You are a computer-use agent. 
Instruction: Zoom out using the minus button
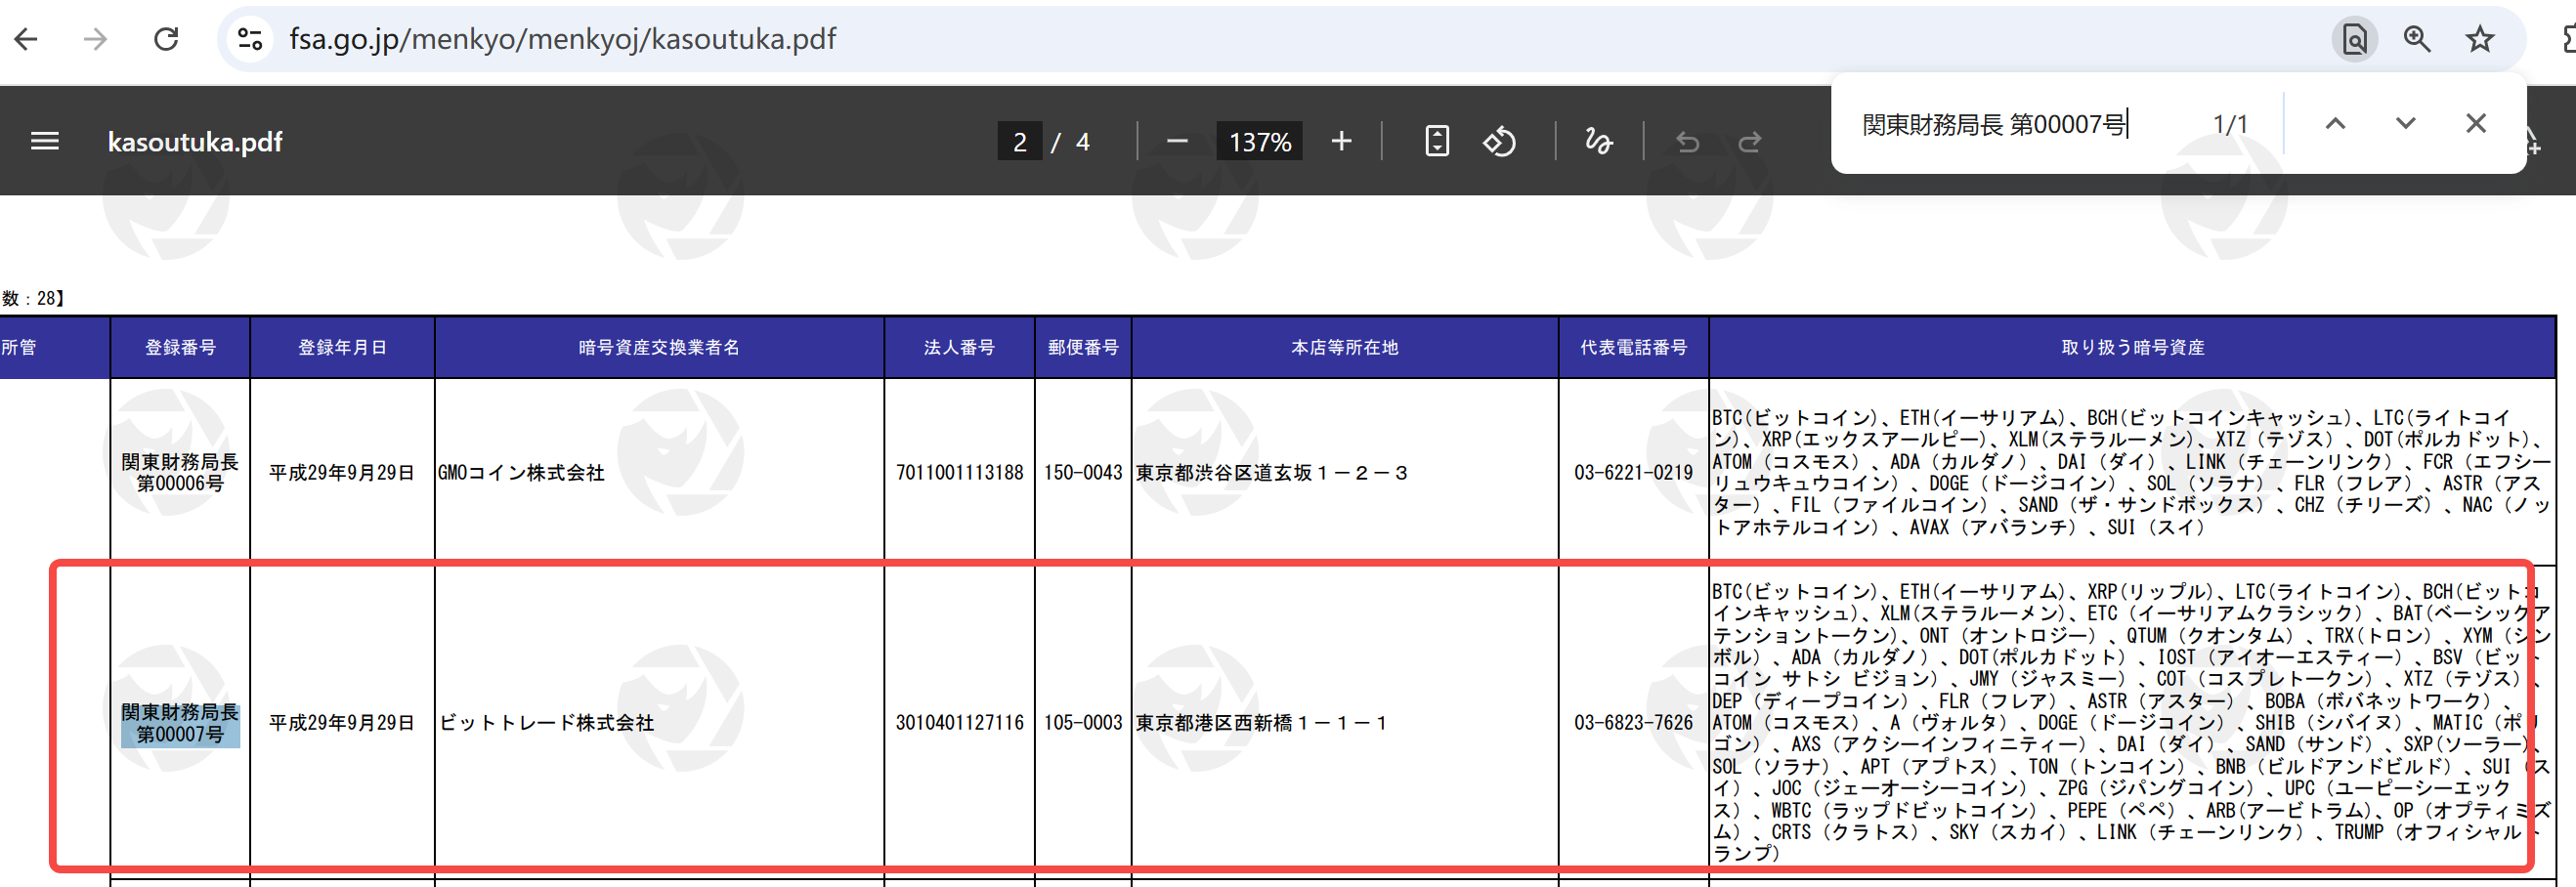1177,141
